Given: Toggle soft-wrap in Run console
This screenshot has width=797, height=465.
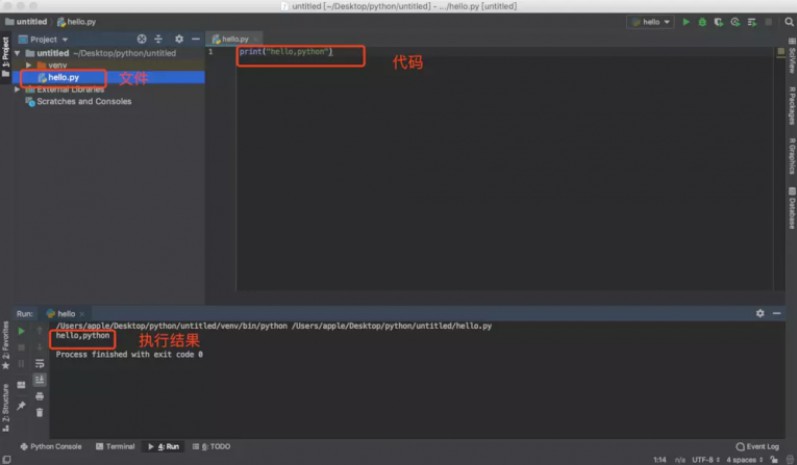Looking at the screenshot, I should 40,364.
